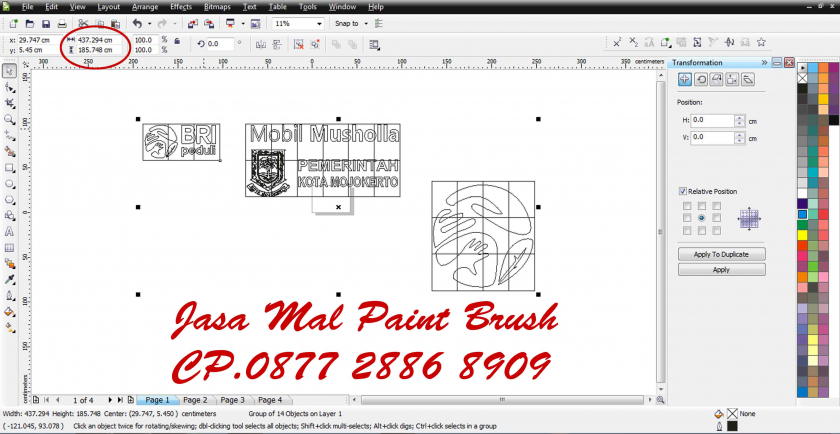840x434 pixels.
Task: Open the Arrange menu
Action: (145, 7)
